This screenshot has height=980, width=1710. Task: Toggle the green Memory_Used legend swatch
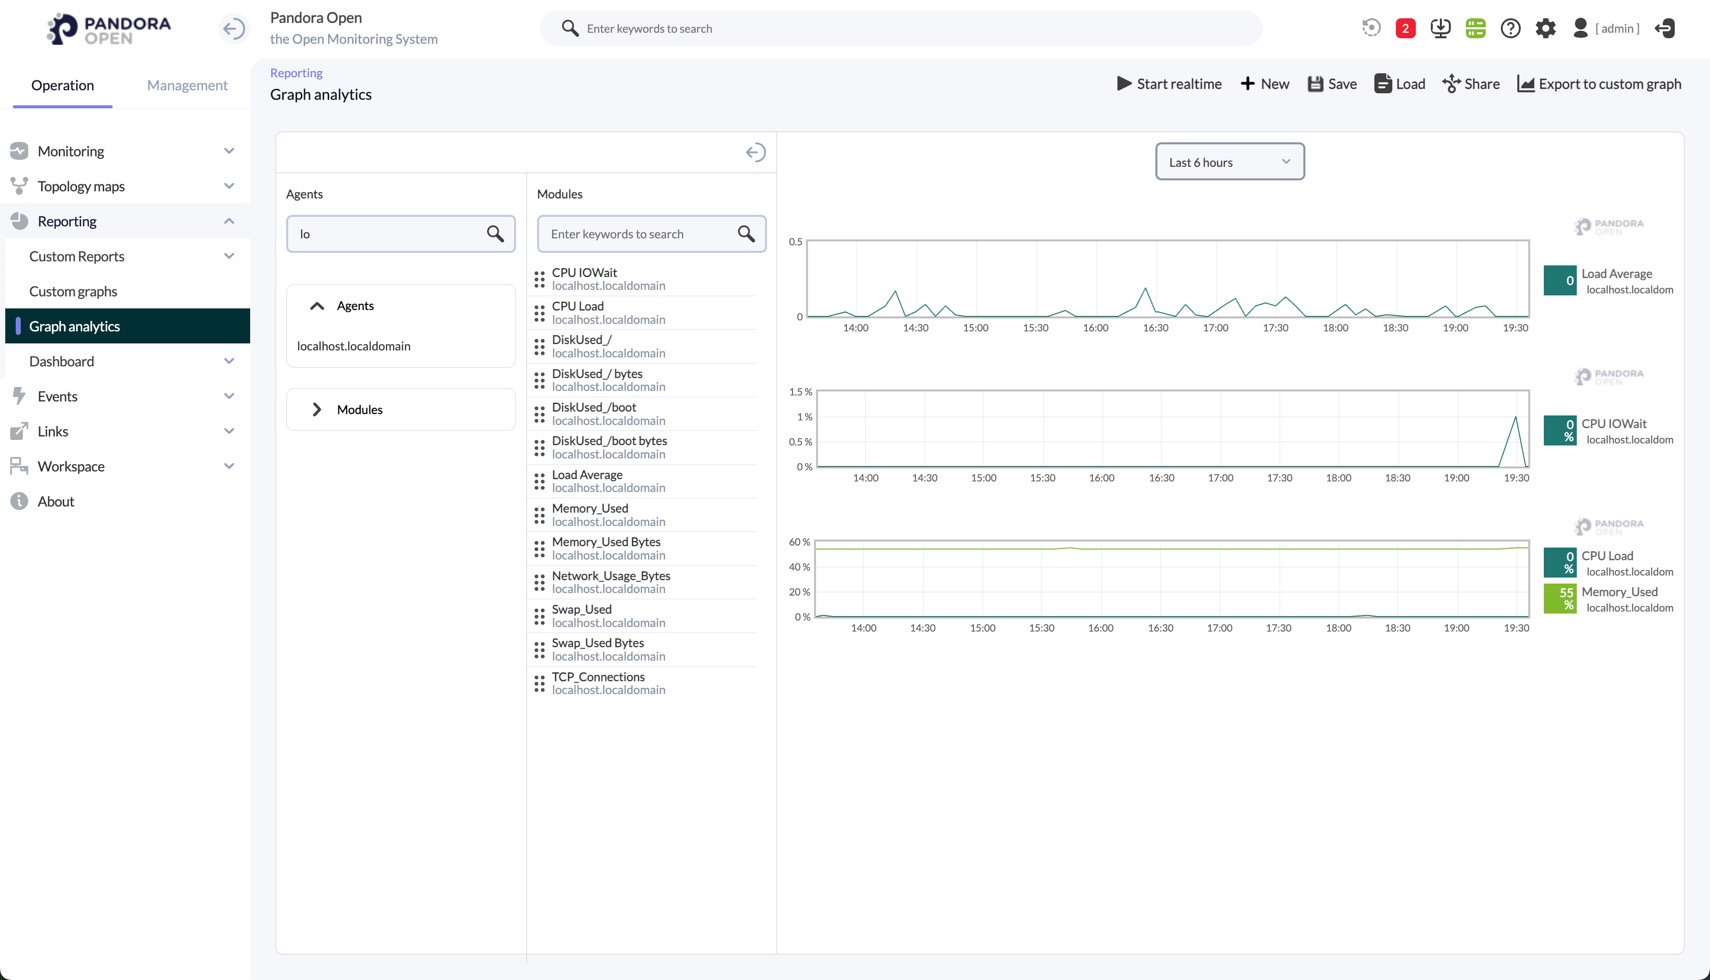click(x=1560, y=598)
